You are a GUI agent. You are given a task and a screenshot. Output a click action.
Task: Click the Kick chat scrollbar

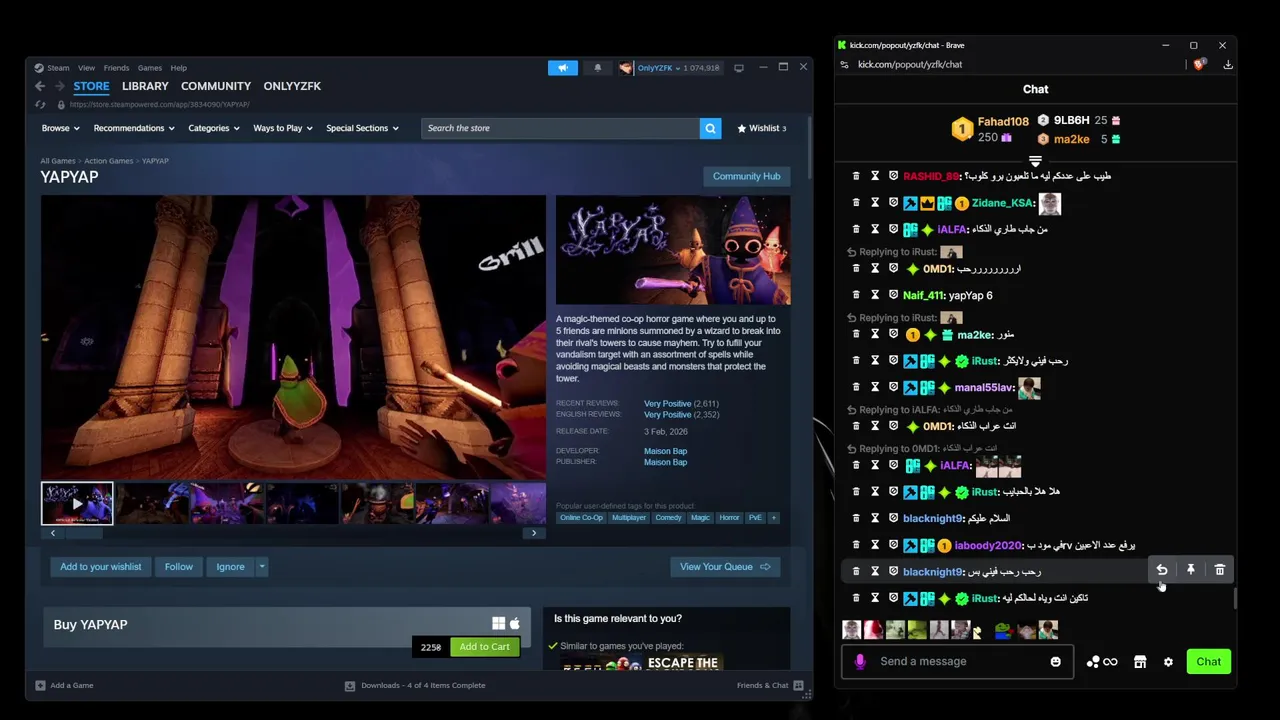[x=1233, y=598]
